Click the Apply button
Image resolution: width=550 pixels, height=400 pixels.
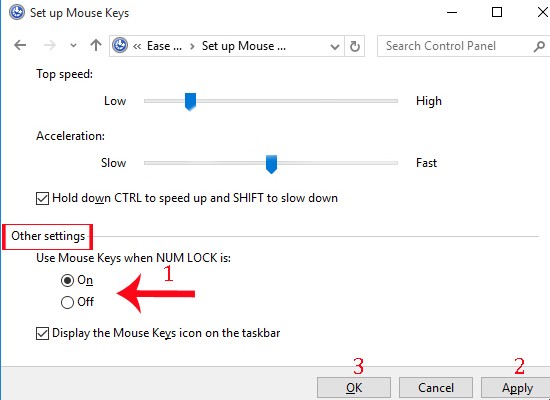click(x=517, y=388)
